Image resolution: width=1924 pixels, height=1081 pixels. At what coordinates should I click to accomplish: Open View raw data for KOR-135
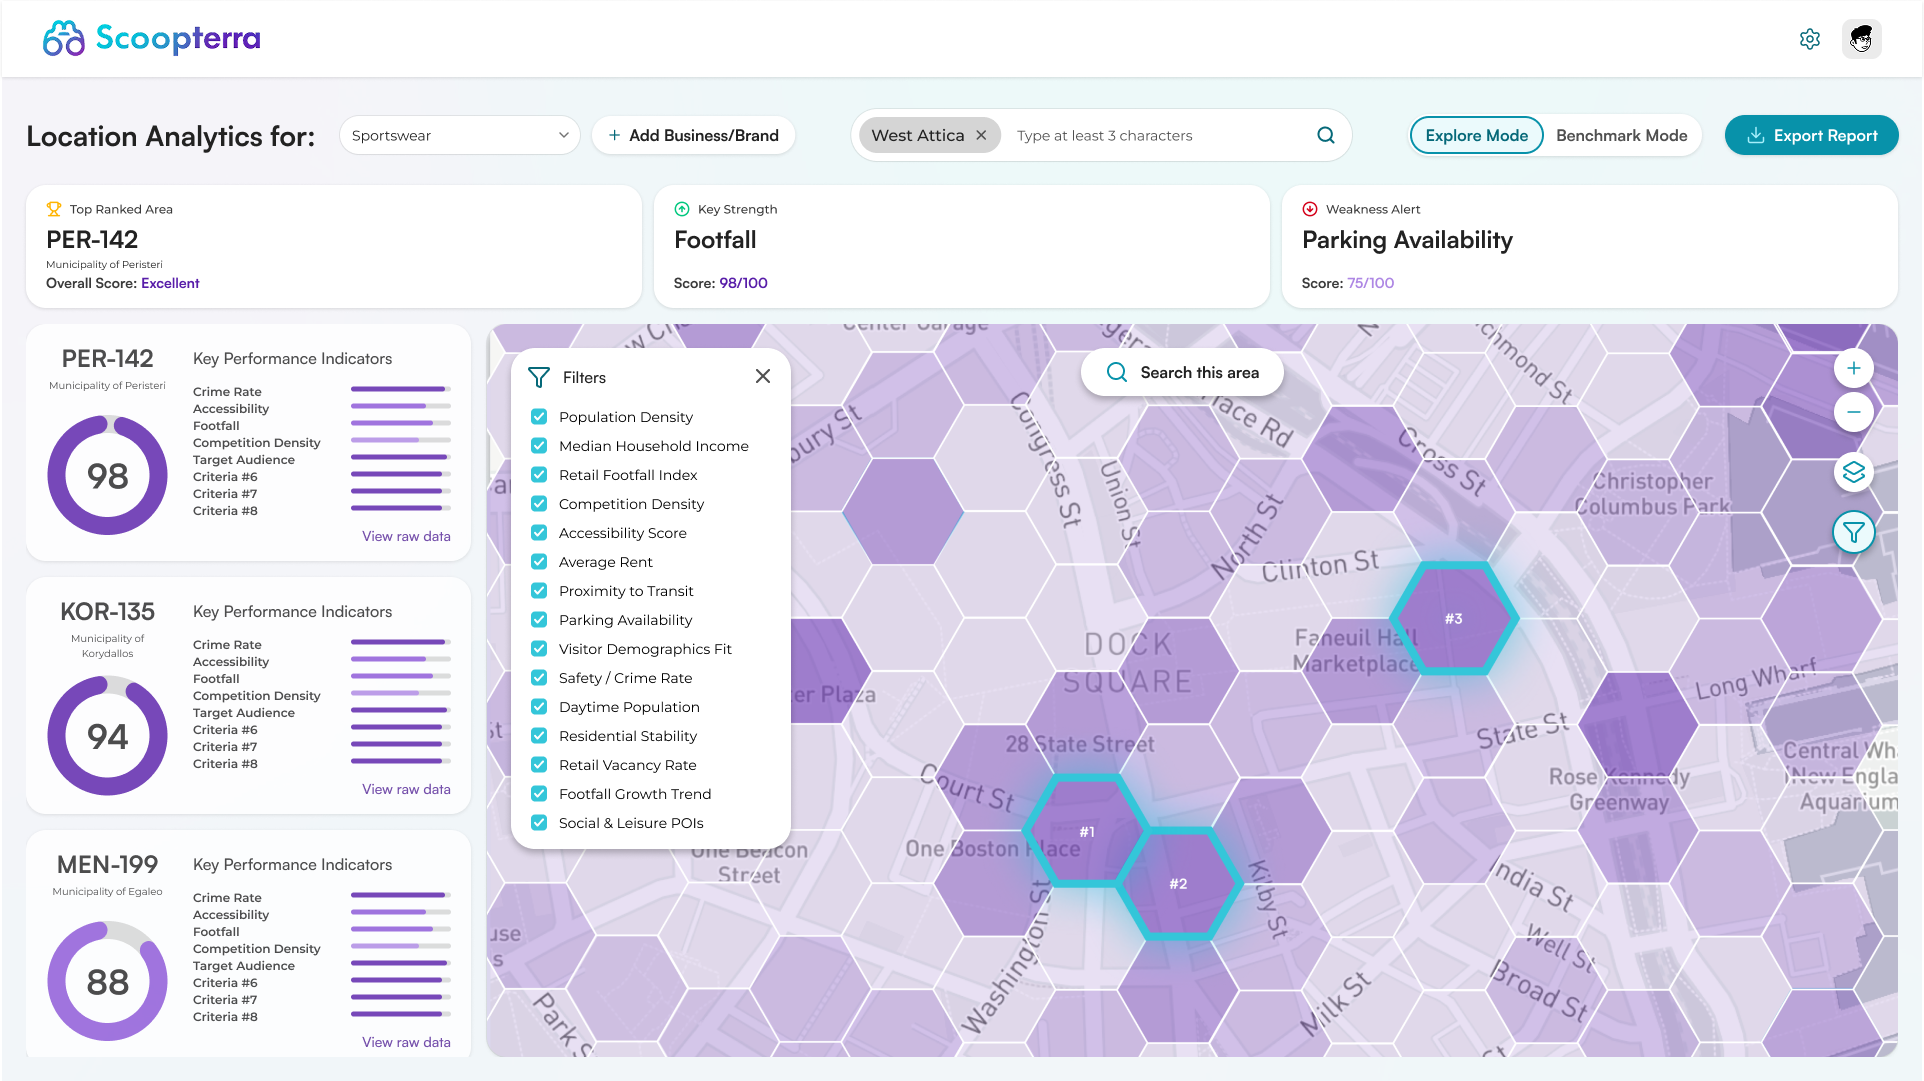(x=406, y=789)
